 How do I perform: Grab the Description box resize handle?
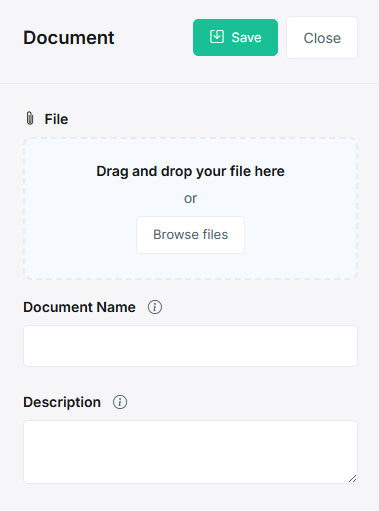pos(352,479)
